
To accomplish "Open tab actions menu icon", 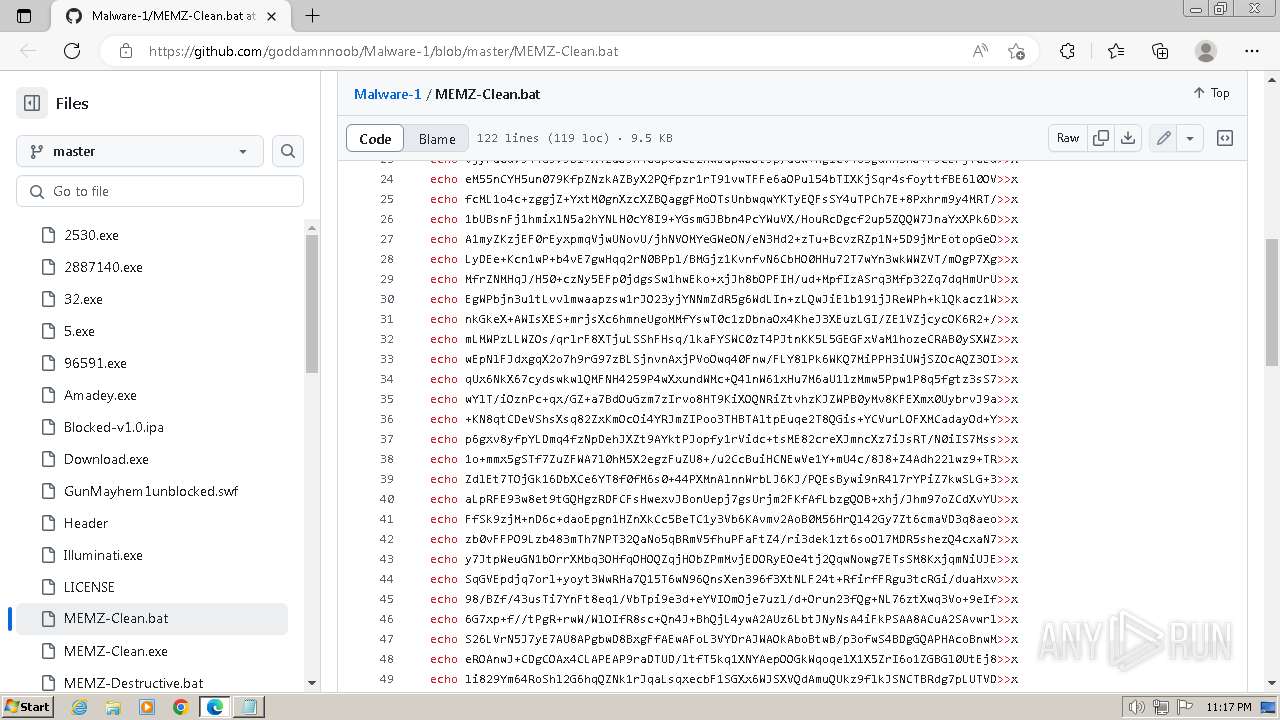I will coord(24,16).
